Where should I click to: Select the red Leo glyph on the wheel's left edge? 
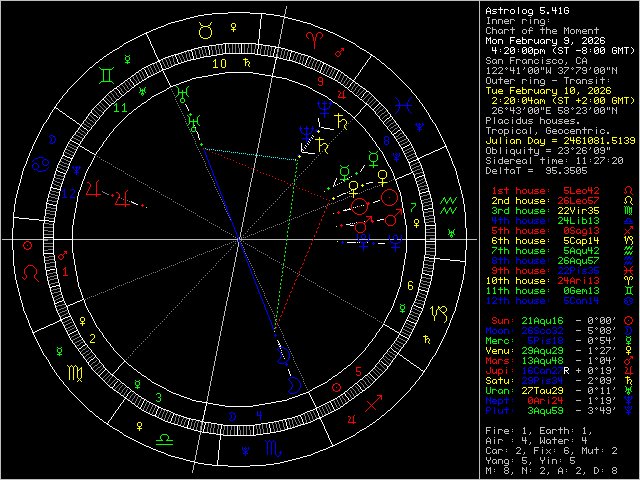(x=29, y=270)
